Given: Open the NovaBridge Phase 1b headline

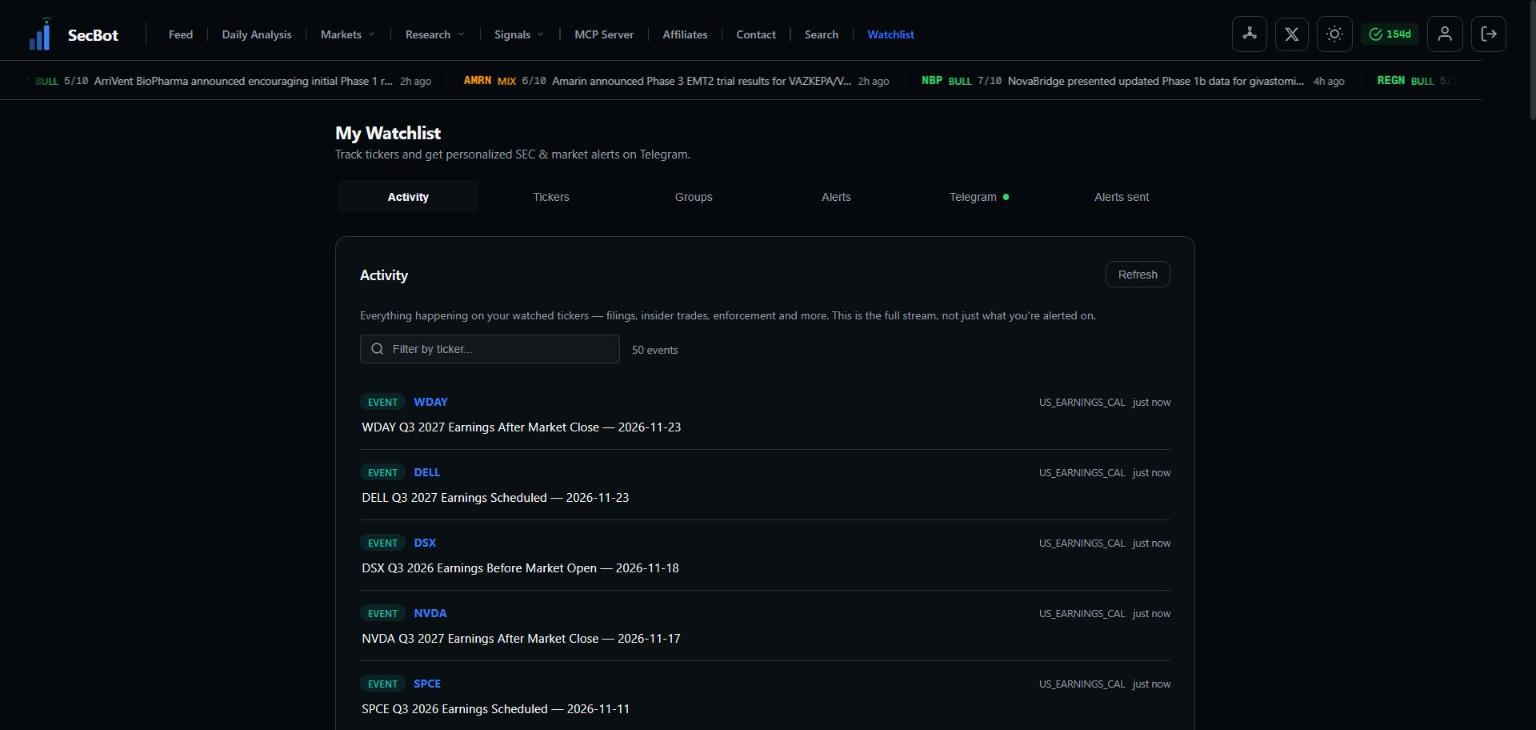Looking at the screenshot, I should pos(1156,81).
